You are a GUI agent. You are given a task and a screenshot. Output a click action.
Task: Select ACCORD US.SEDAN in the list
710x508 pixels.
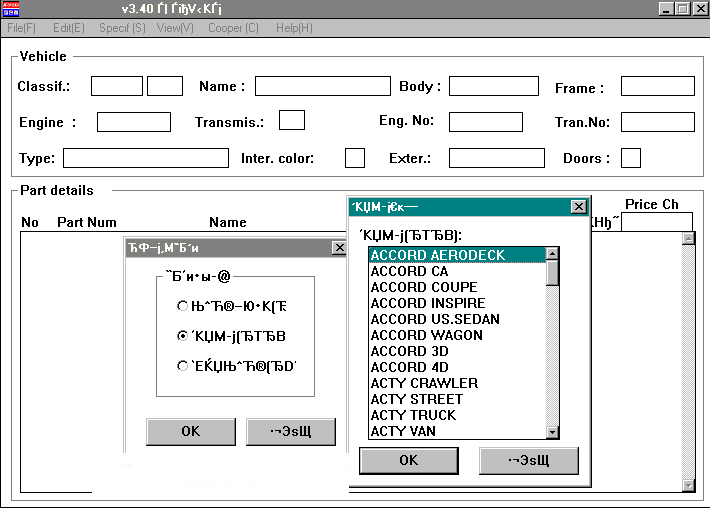tap(457, 319)
